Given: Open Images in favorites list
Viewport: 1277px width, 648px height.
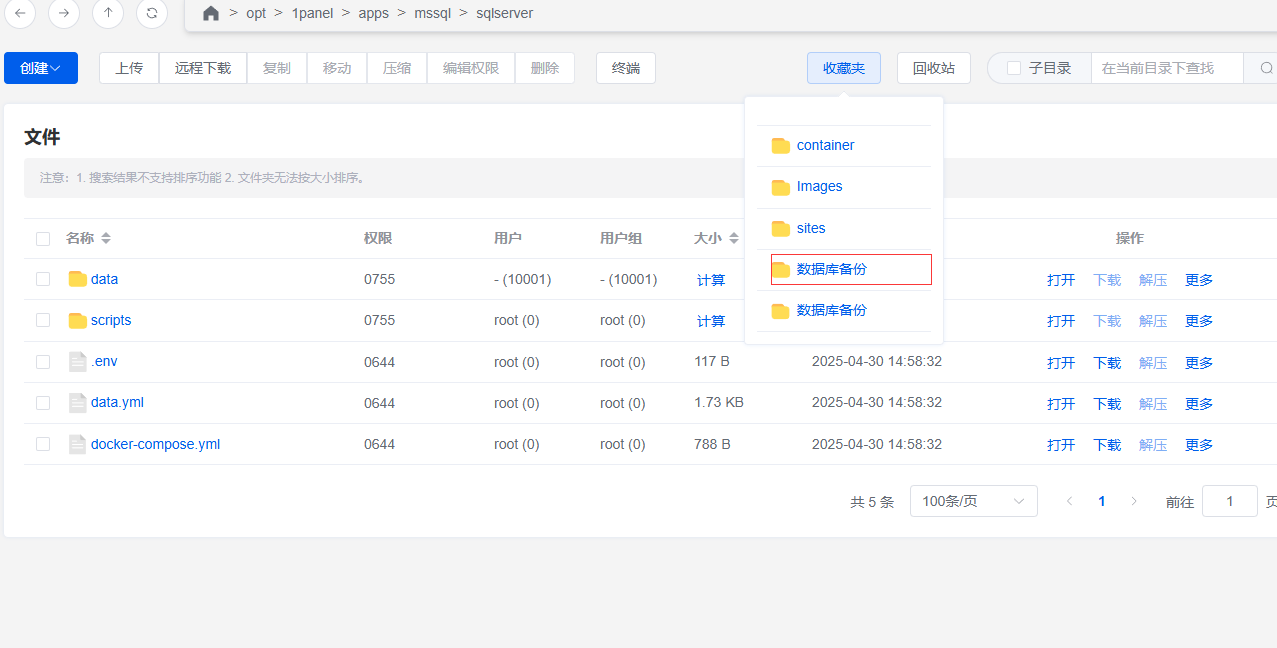Looking at the screenshot, I should 819,187.
